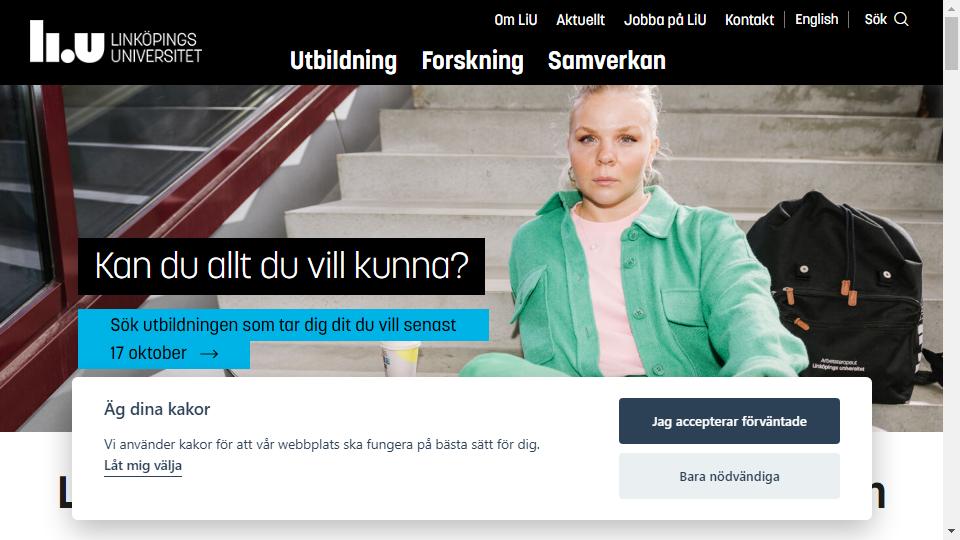Viewport: 960px width, 540px height.
Task: Go to Om LiU page
Action: pos(516,20)
